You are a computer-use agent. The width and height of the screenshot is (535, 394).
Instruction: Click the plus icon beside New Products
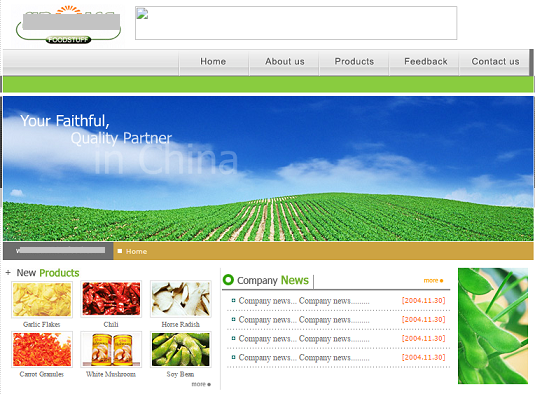tap(8, 273)
